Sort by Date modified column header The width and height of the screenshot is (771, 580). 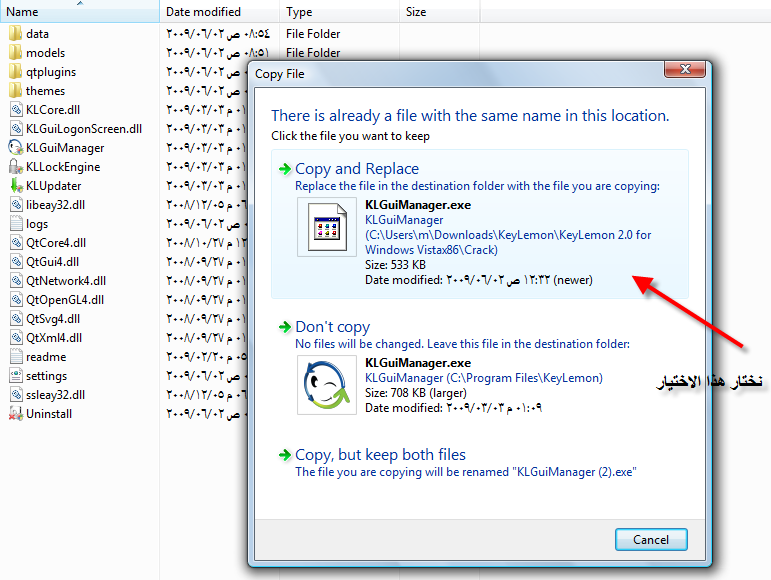(x=220, y=11)
